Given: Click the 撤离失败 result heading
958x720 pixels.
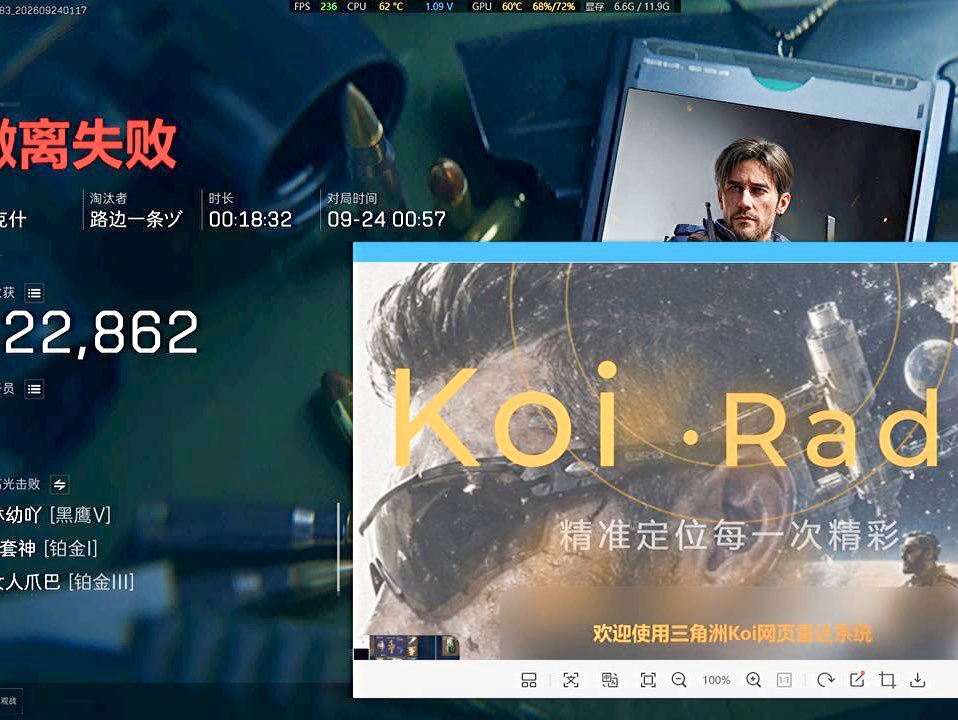Looking at the screenshot, I should point(87,144).
